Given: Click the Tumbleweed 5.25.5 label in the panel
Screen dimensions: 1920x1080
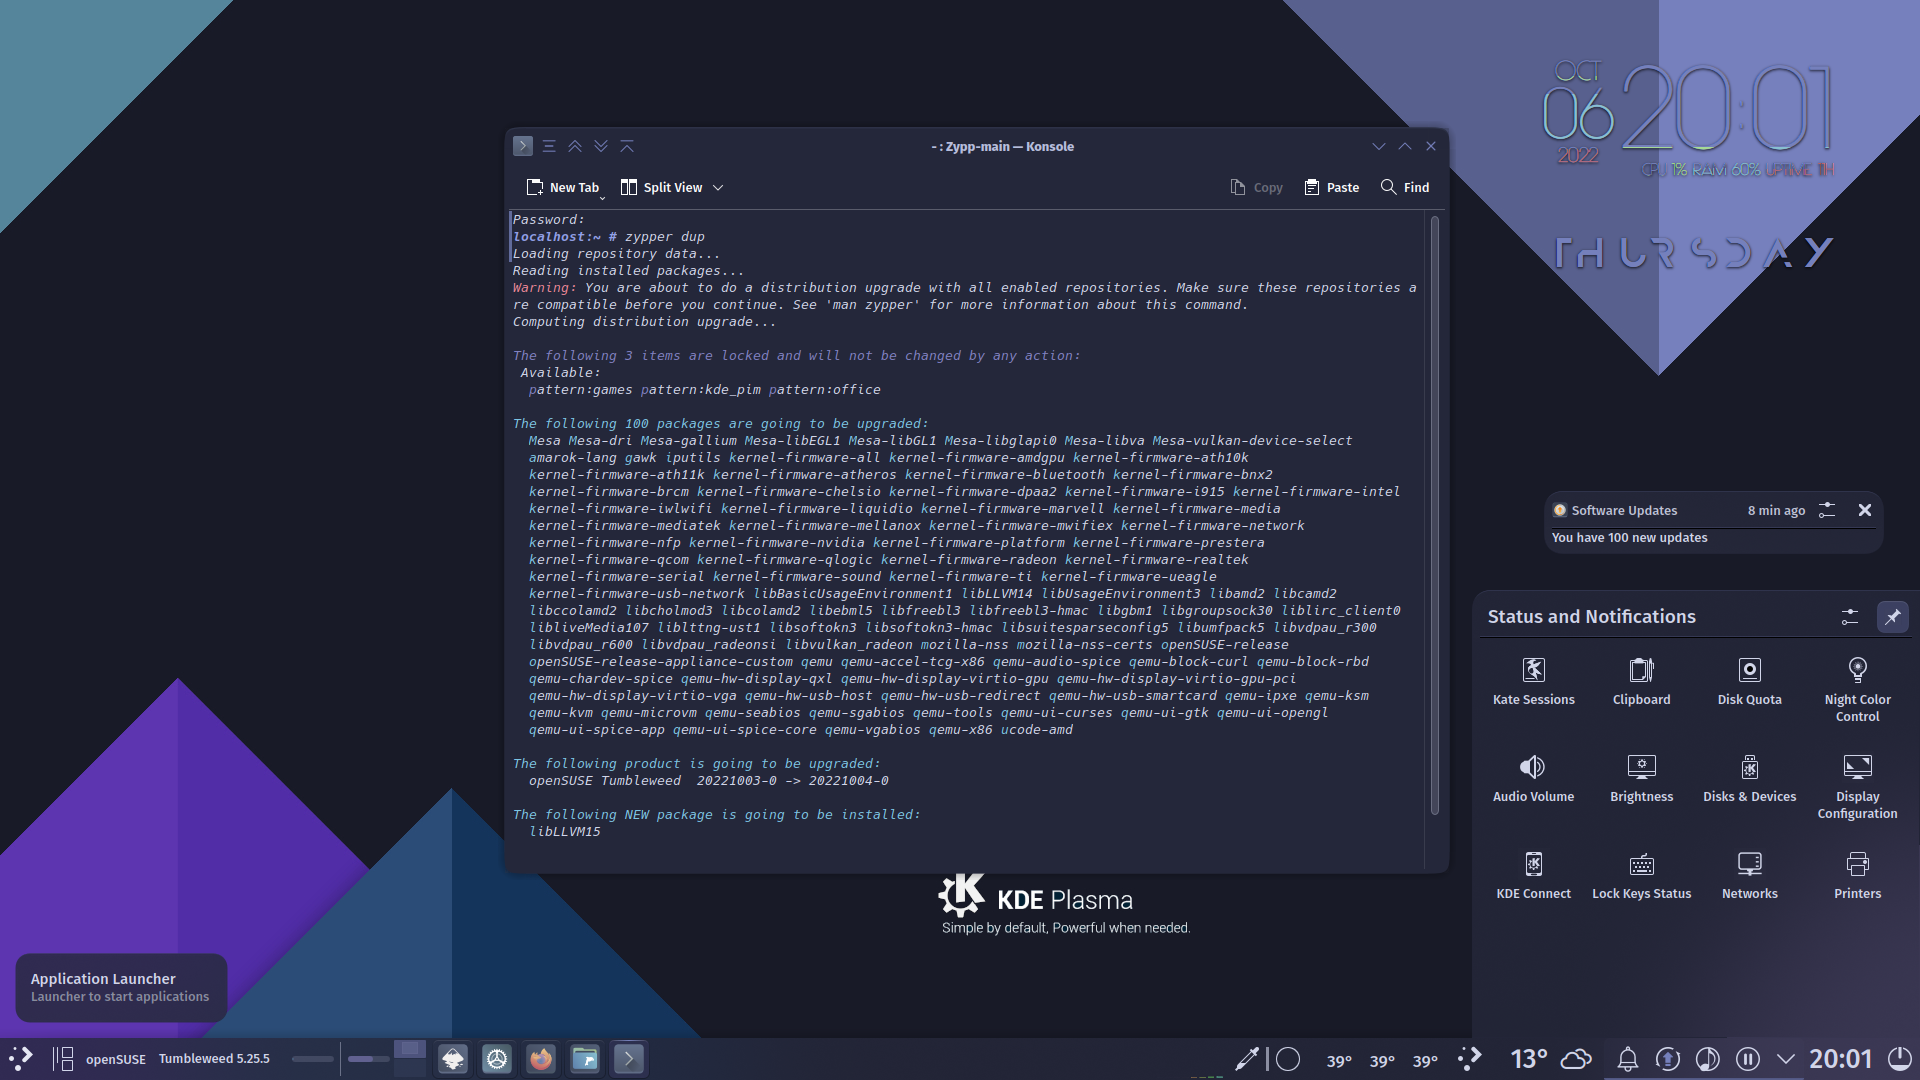Looking at the screenshot, I should pyautogui.click(x=214, y=1058).
